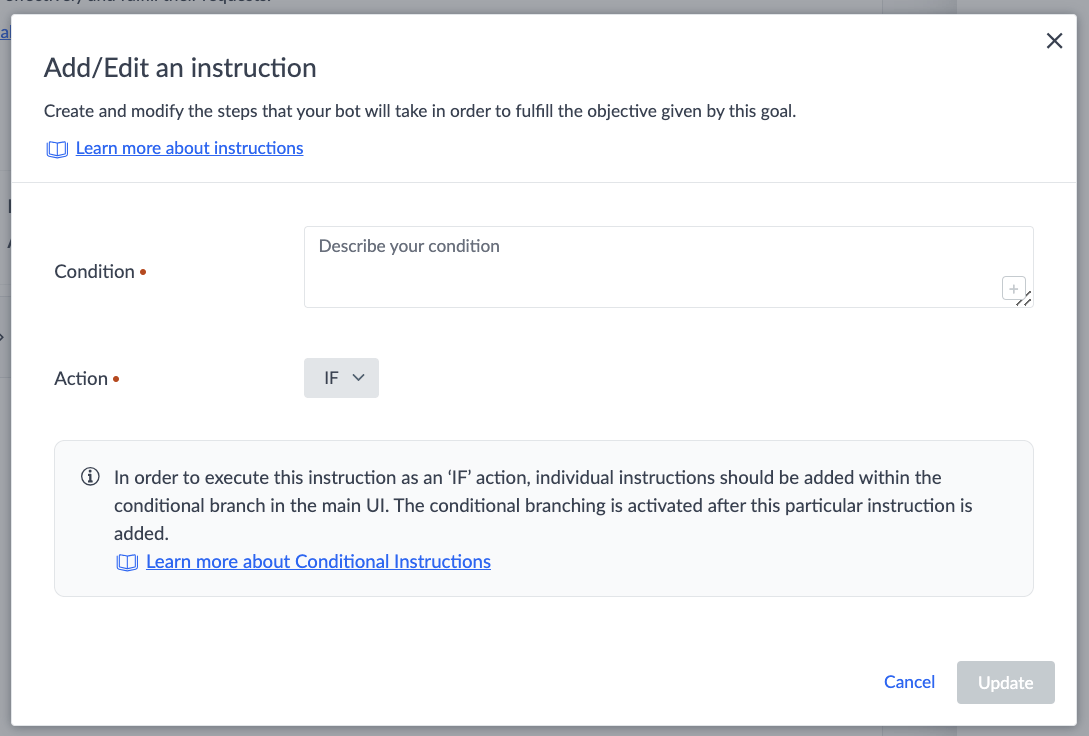Click the book icon beside Learn more about instructions

pyautogui.click(x=57, y=149)
